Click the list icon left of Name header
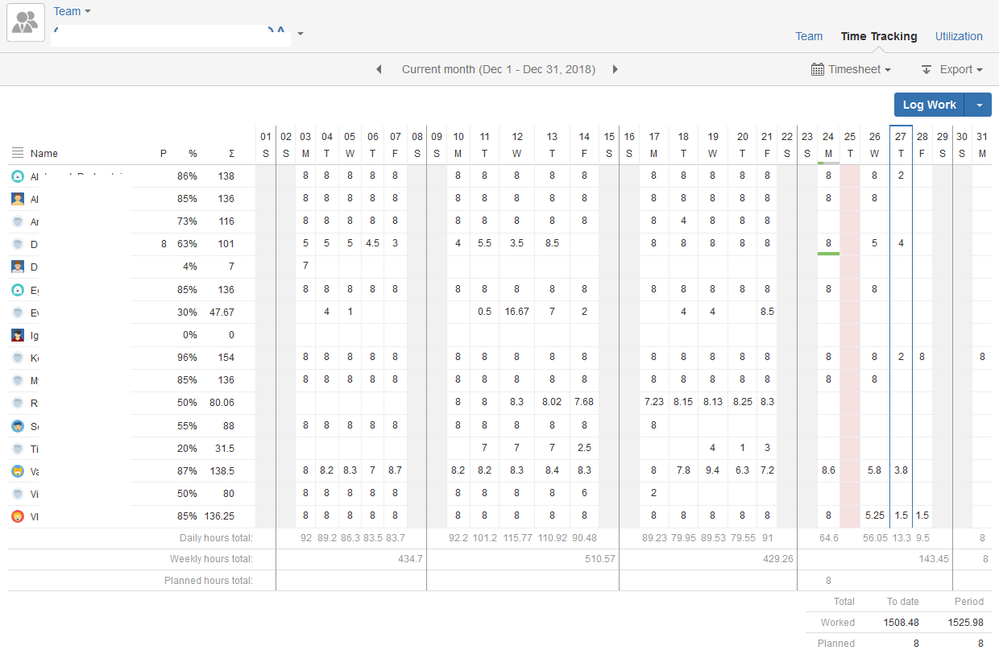The width and height of the screenshot is (999, 654). point(18,153)
